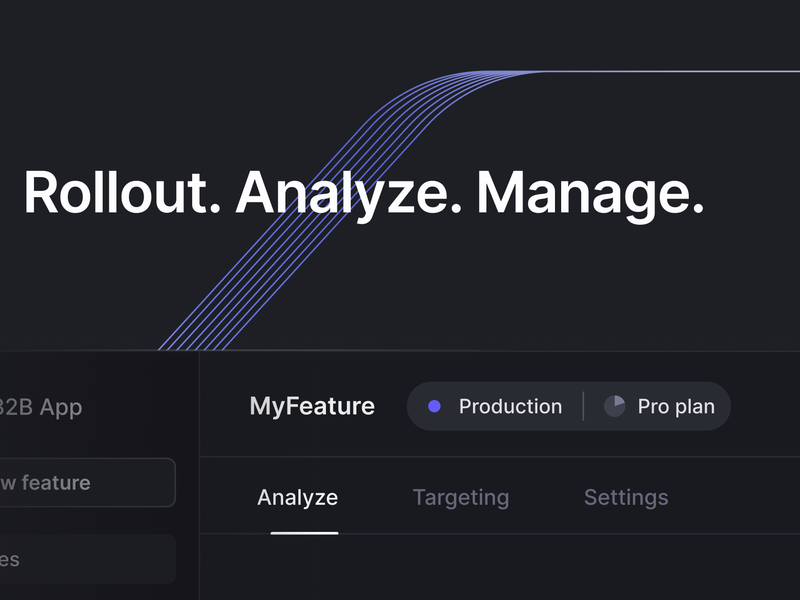The image size is (800, 600).
Task: Click the MyFeature title
Action: [x=312, y=406]
